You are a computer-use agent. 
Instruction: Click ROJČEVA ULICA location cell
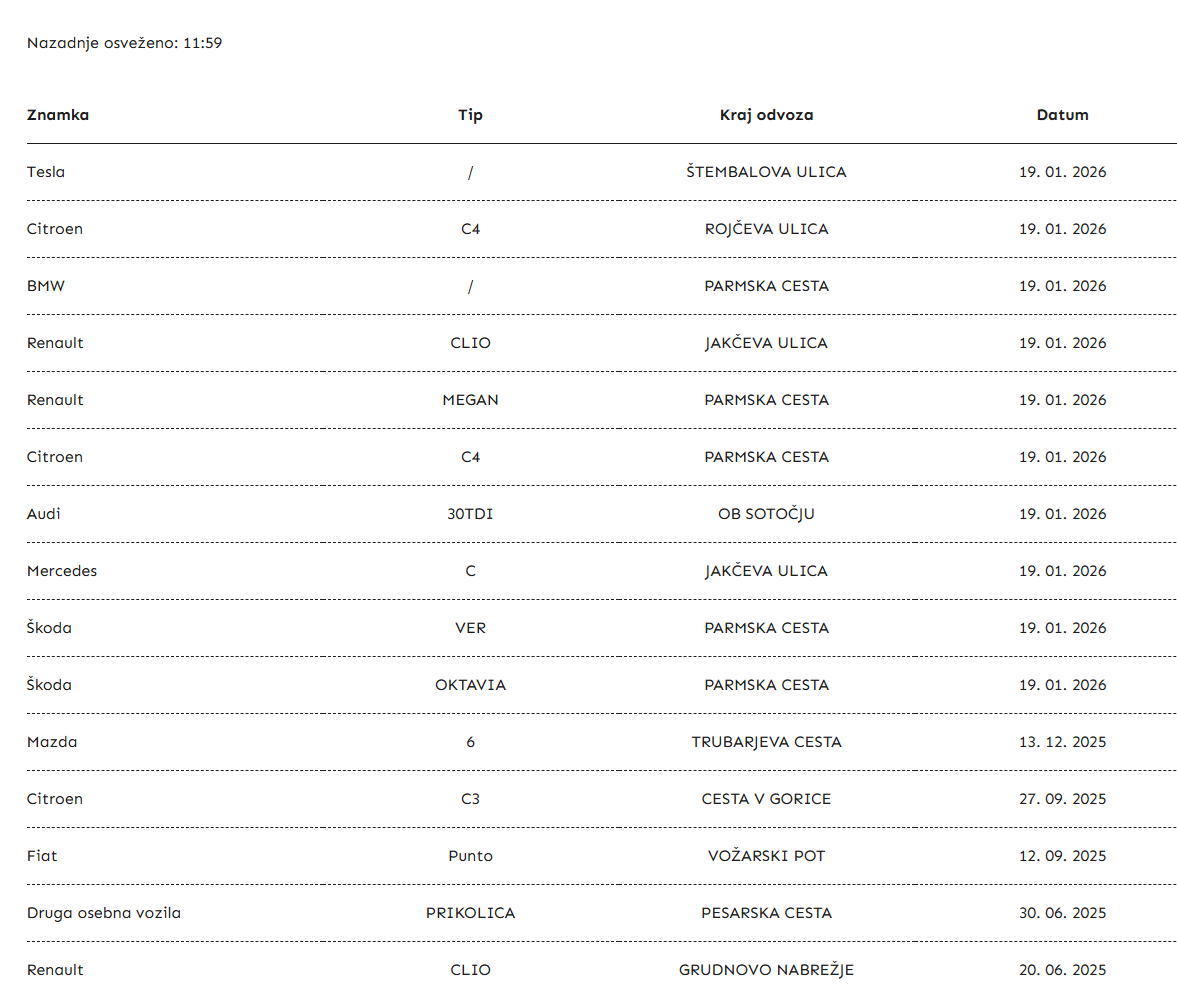pyautogui.click(x=766, y=229)
